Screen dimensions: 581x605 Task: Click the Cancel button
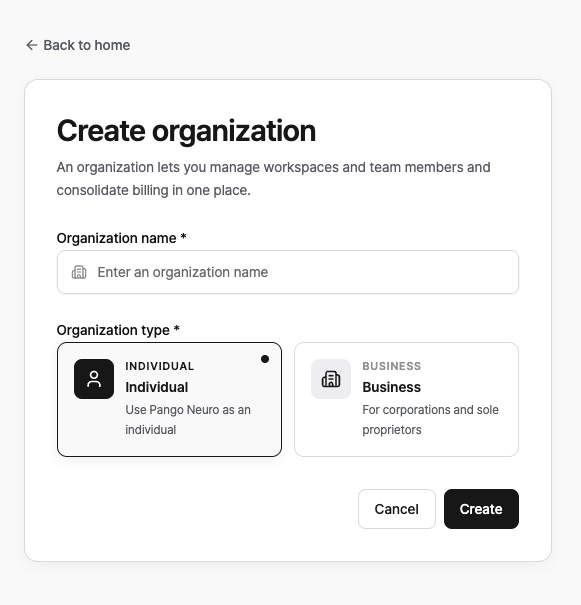[x=397, y=509]
